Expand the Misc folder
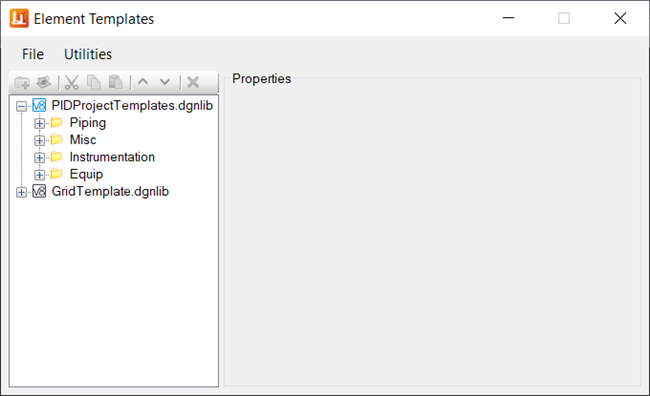Screen dimensions: 650x396 coord(39,141)
